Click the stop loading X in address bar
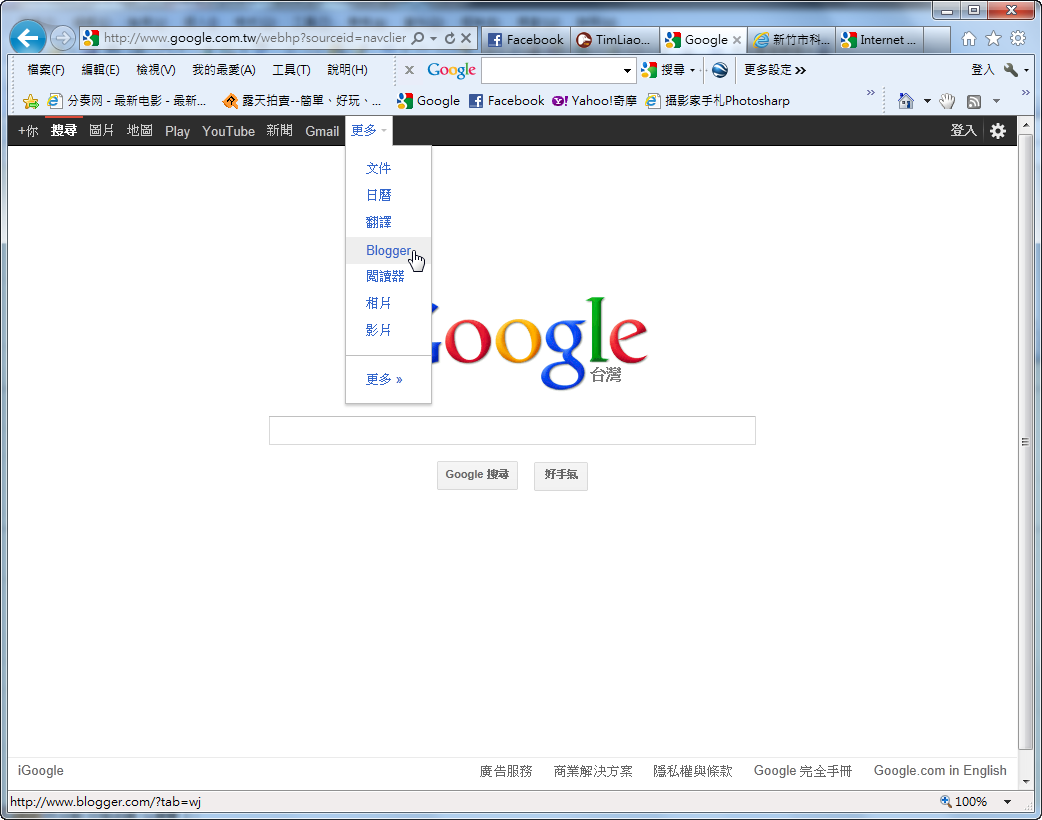Viewport: 1042px width, 820px height. point(467,39)
